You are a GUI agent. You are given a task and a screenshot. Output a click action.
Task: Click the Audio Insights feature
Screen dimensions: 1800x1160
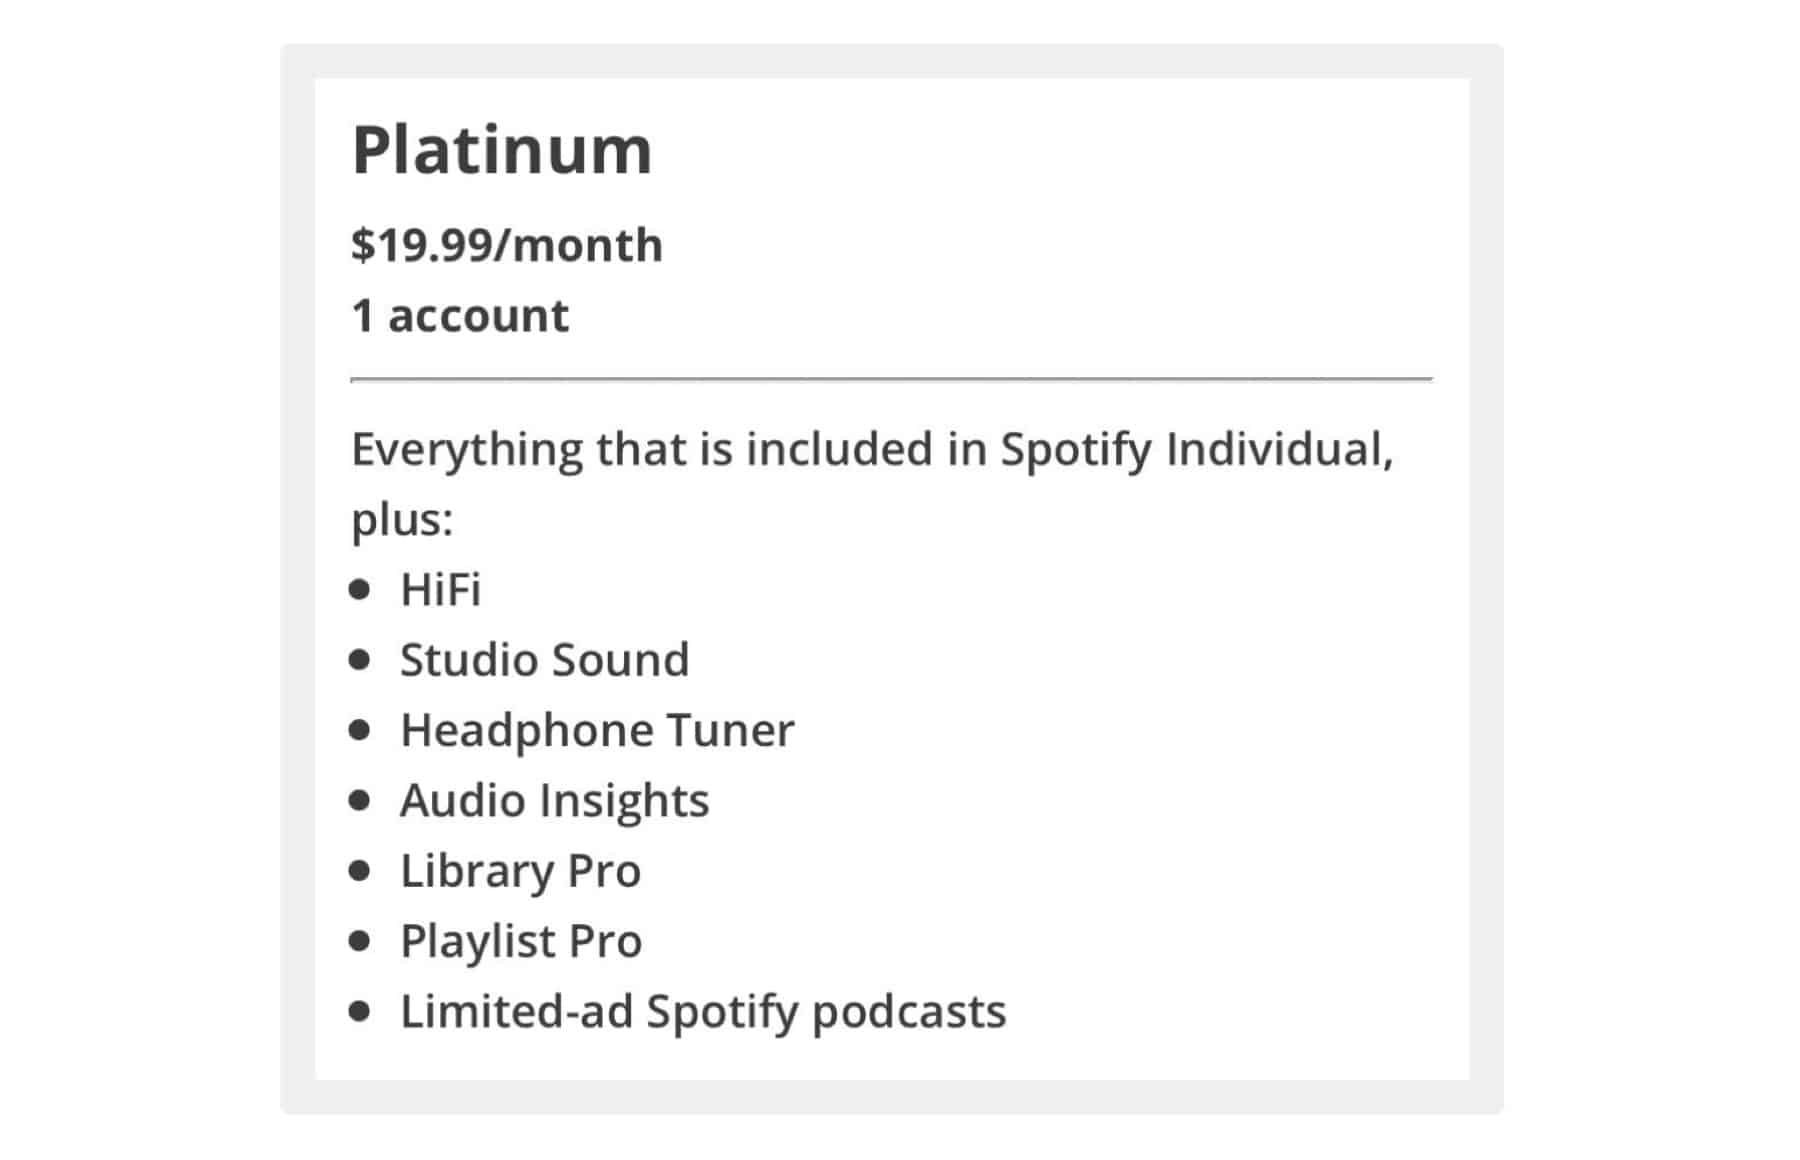[x=554, y=800]
